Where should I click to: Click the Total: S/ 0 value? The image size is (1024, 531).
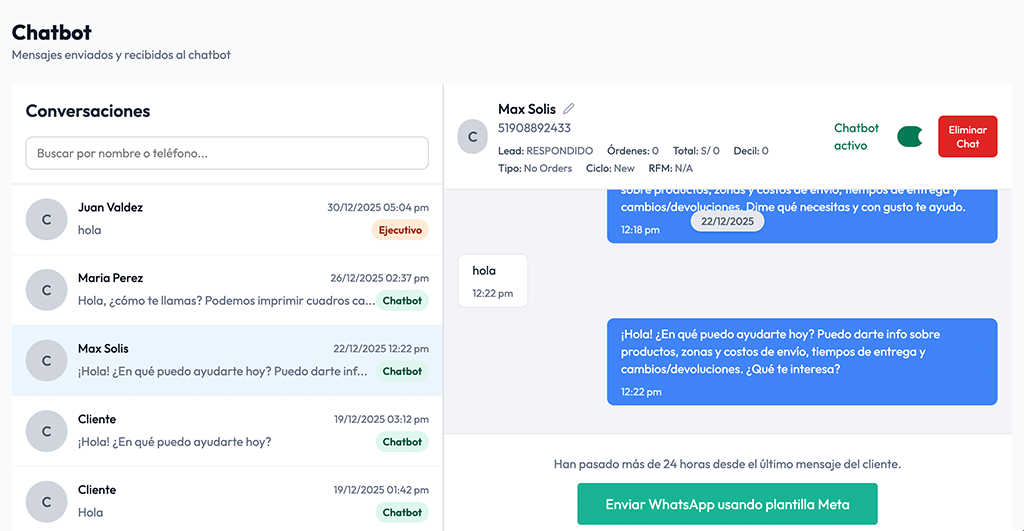696,151
